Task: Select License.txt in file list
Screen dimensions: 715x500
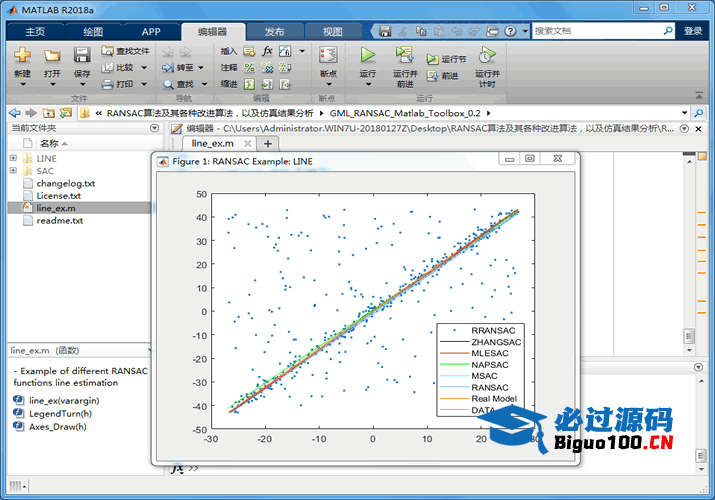Action: [58, 196]
